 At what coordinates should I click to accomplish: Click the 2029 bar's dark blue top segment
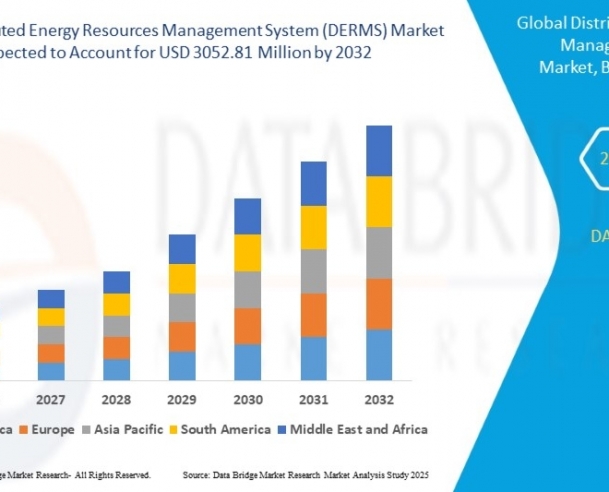point(182,249)
